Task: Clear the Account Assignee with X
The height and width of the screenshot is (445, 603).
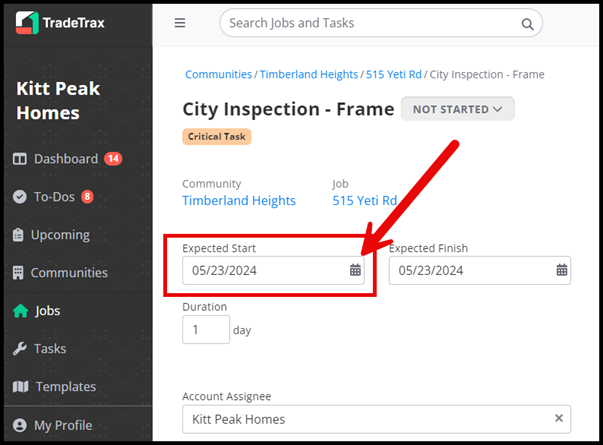Action: coord(559,418)
